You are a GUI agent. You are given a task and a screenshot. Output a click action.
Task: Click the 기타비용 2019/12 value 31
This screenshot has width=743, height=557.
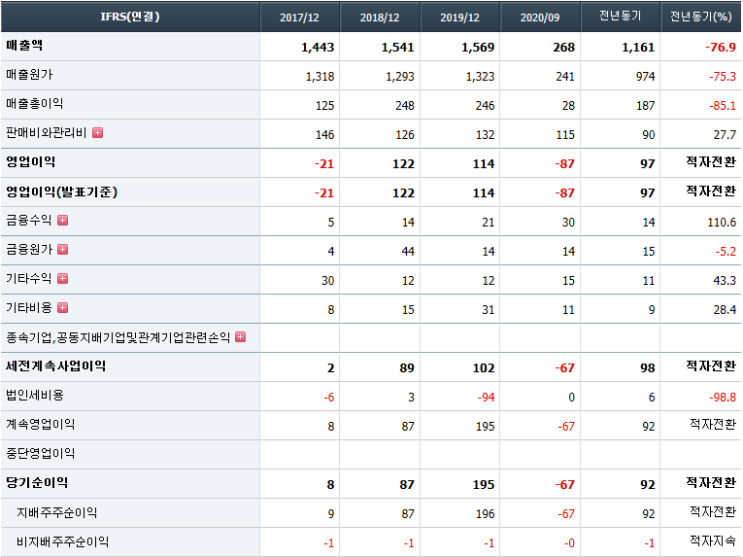(x=488, y=310)
